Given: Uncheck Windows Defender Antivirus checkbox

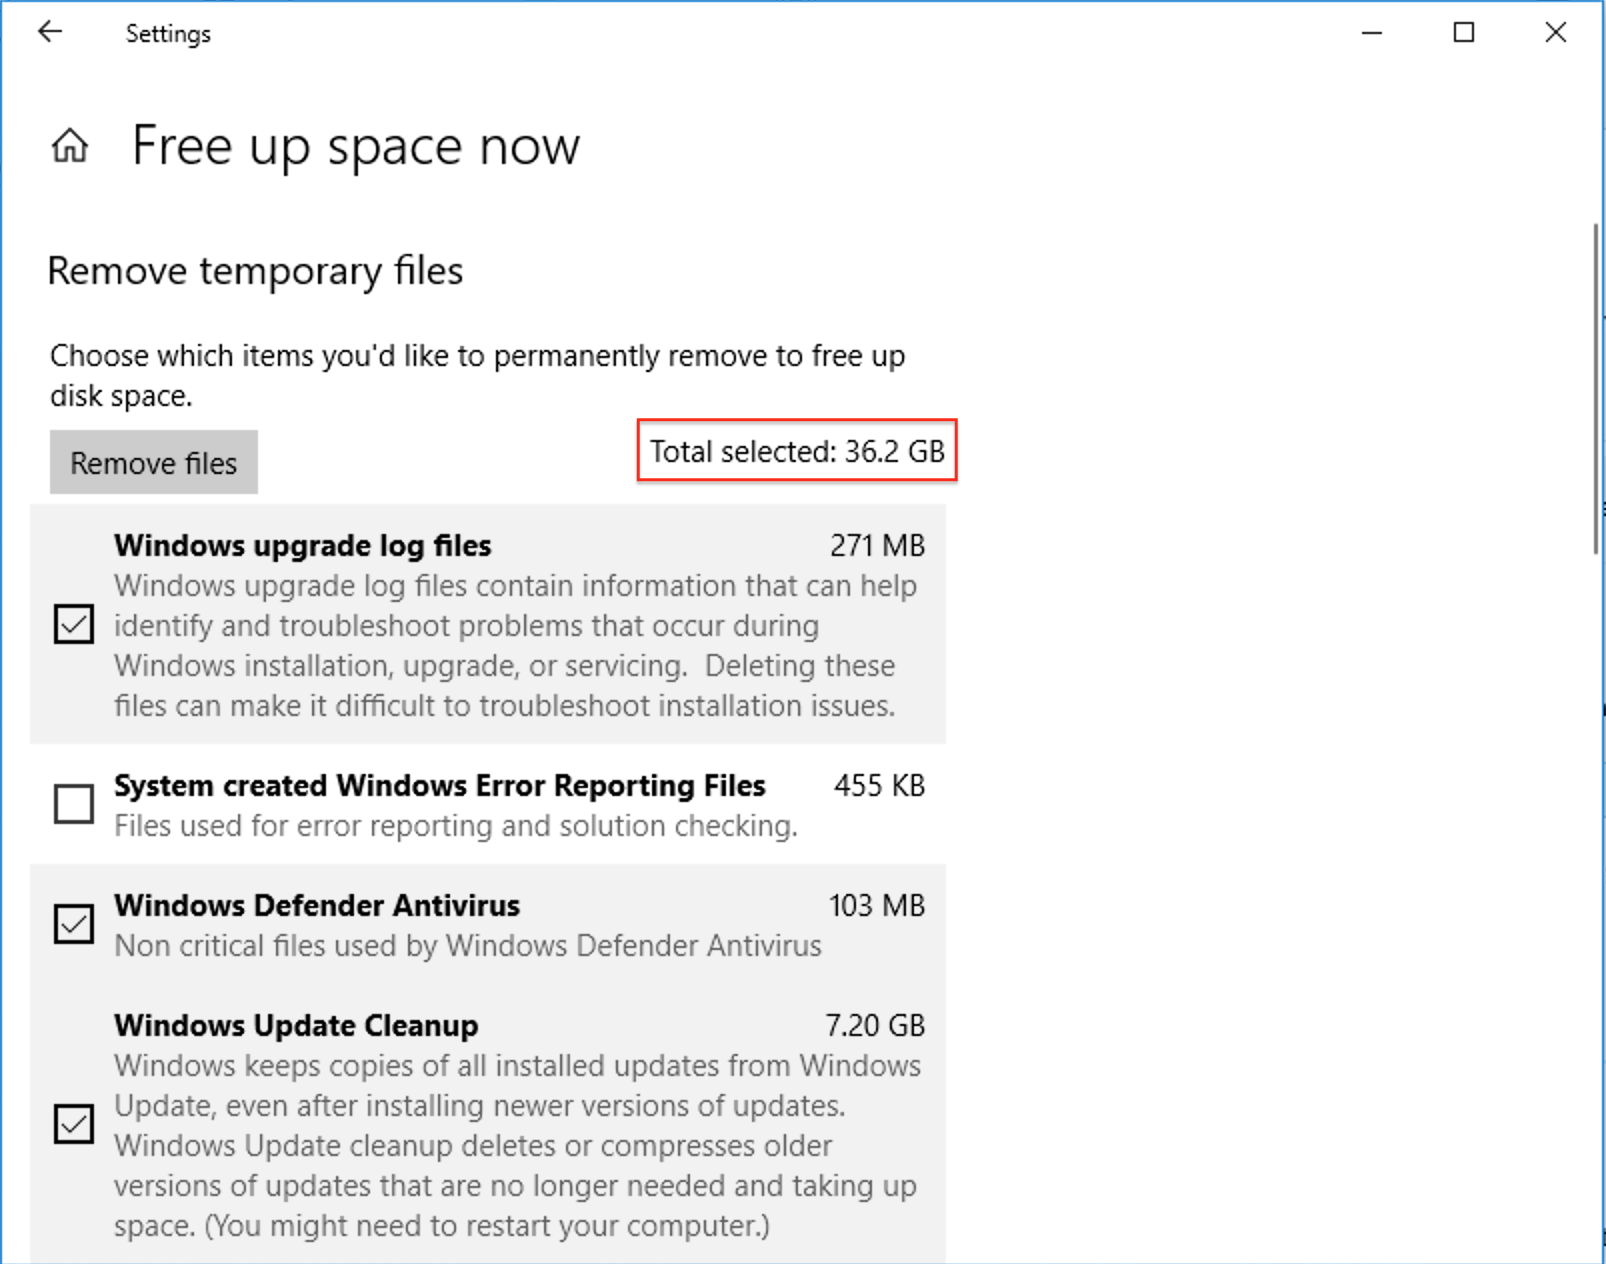Looking at the screenshot, I should click(74, 924).
